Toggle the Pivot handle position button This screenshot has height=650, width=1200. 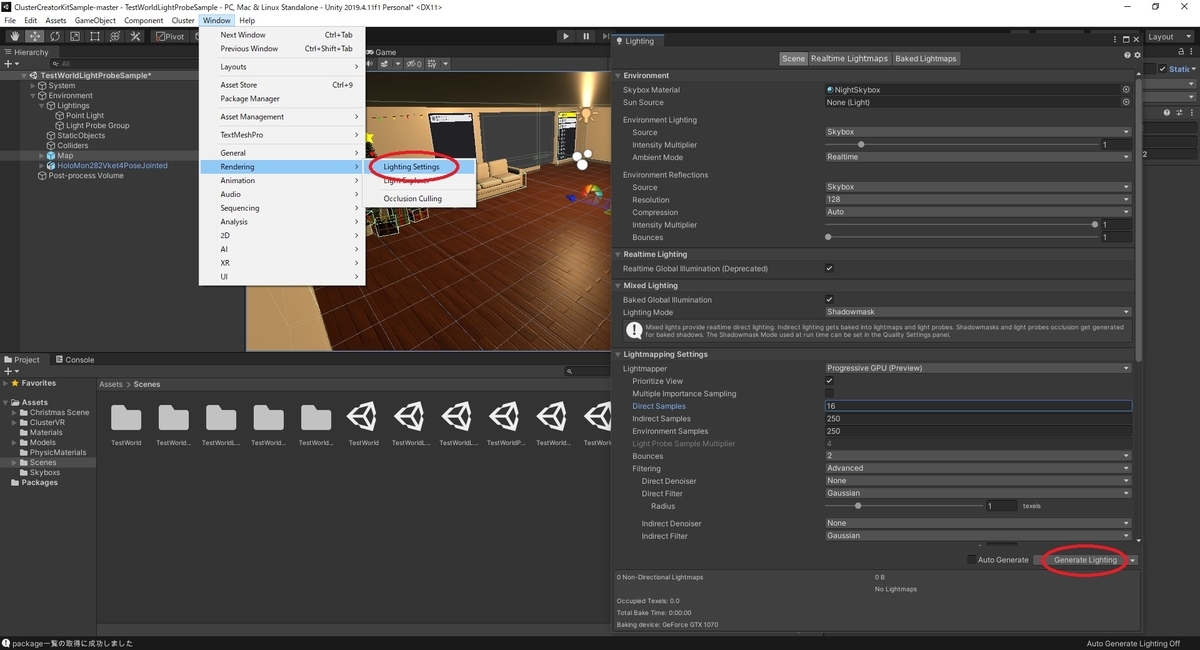point(171,36)
